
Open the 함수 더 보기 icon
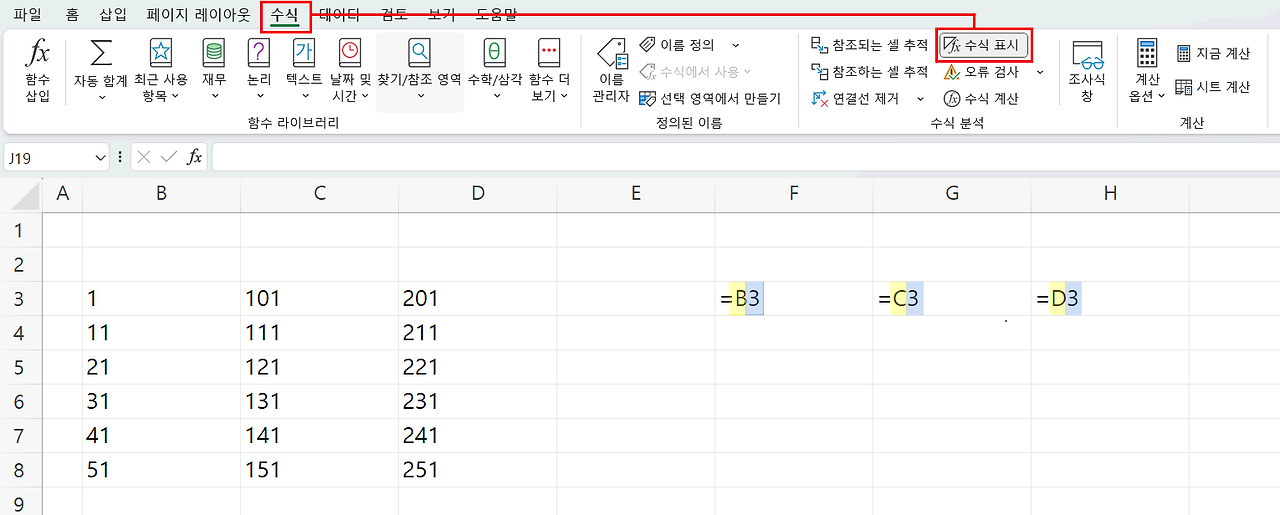pyautogui.click(x=548, y=52)
